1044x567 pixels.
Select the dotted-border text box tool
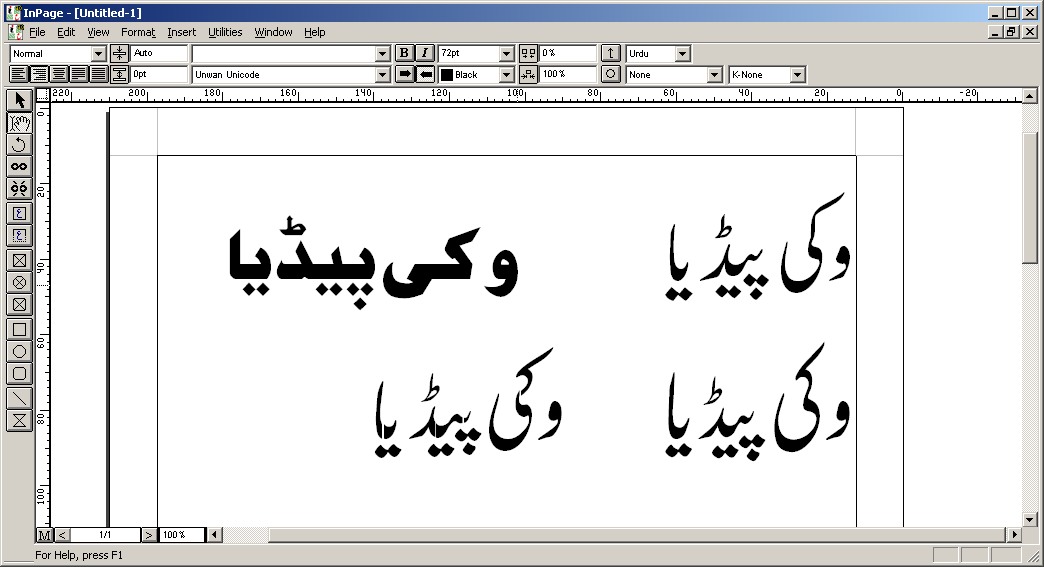[x=19, y=236]
